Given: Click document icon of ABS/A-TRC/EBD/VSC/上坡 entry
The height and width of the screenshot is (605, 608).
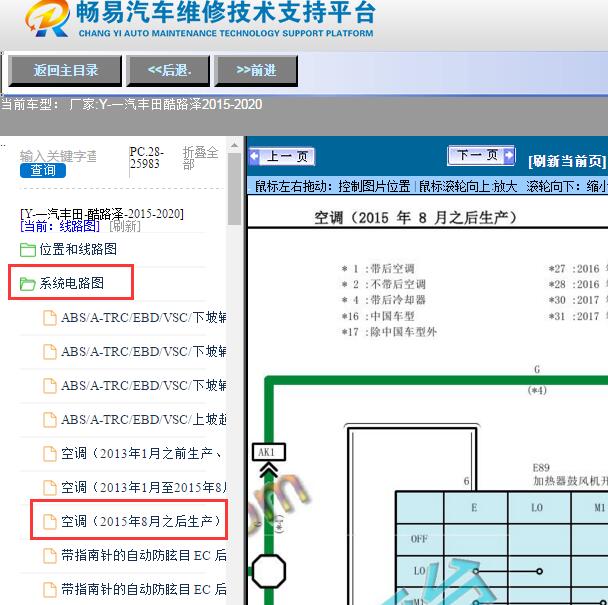Looking at the screenshot, I should 50,420.
